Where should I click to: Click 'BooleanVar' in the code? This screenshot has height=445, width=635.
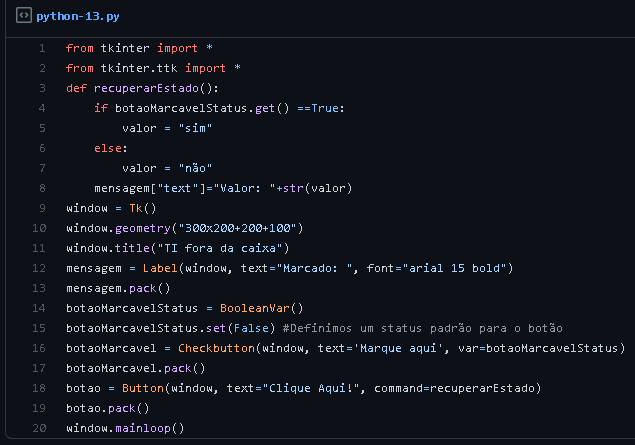[x=255, y=308]
